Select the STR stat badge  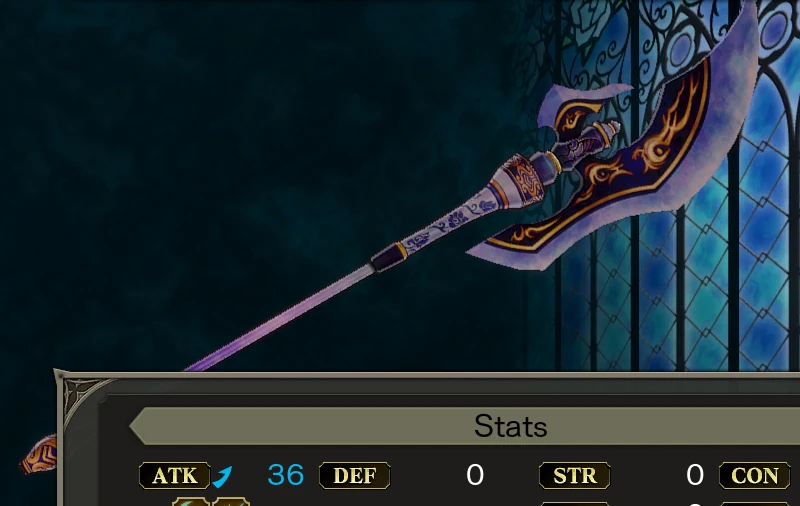(574, 475)
